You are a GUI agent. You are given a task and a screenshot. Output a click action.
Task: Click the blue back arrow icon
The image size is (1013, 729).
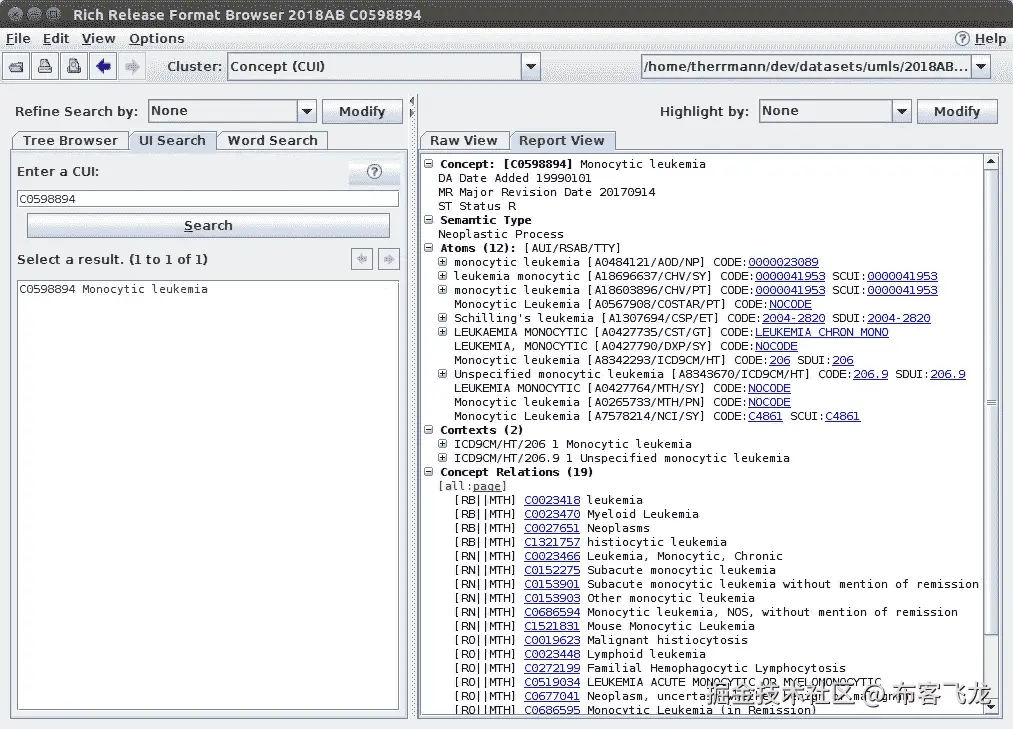coord(103,67)
